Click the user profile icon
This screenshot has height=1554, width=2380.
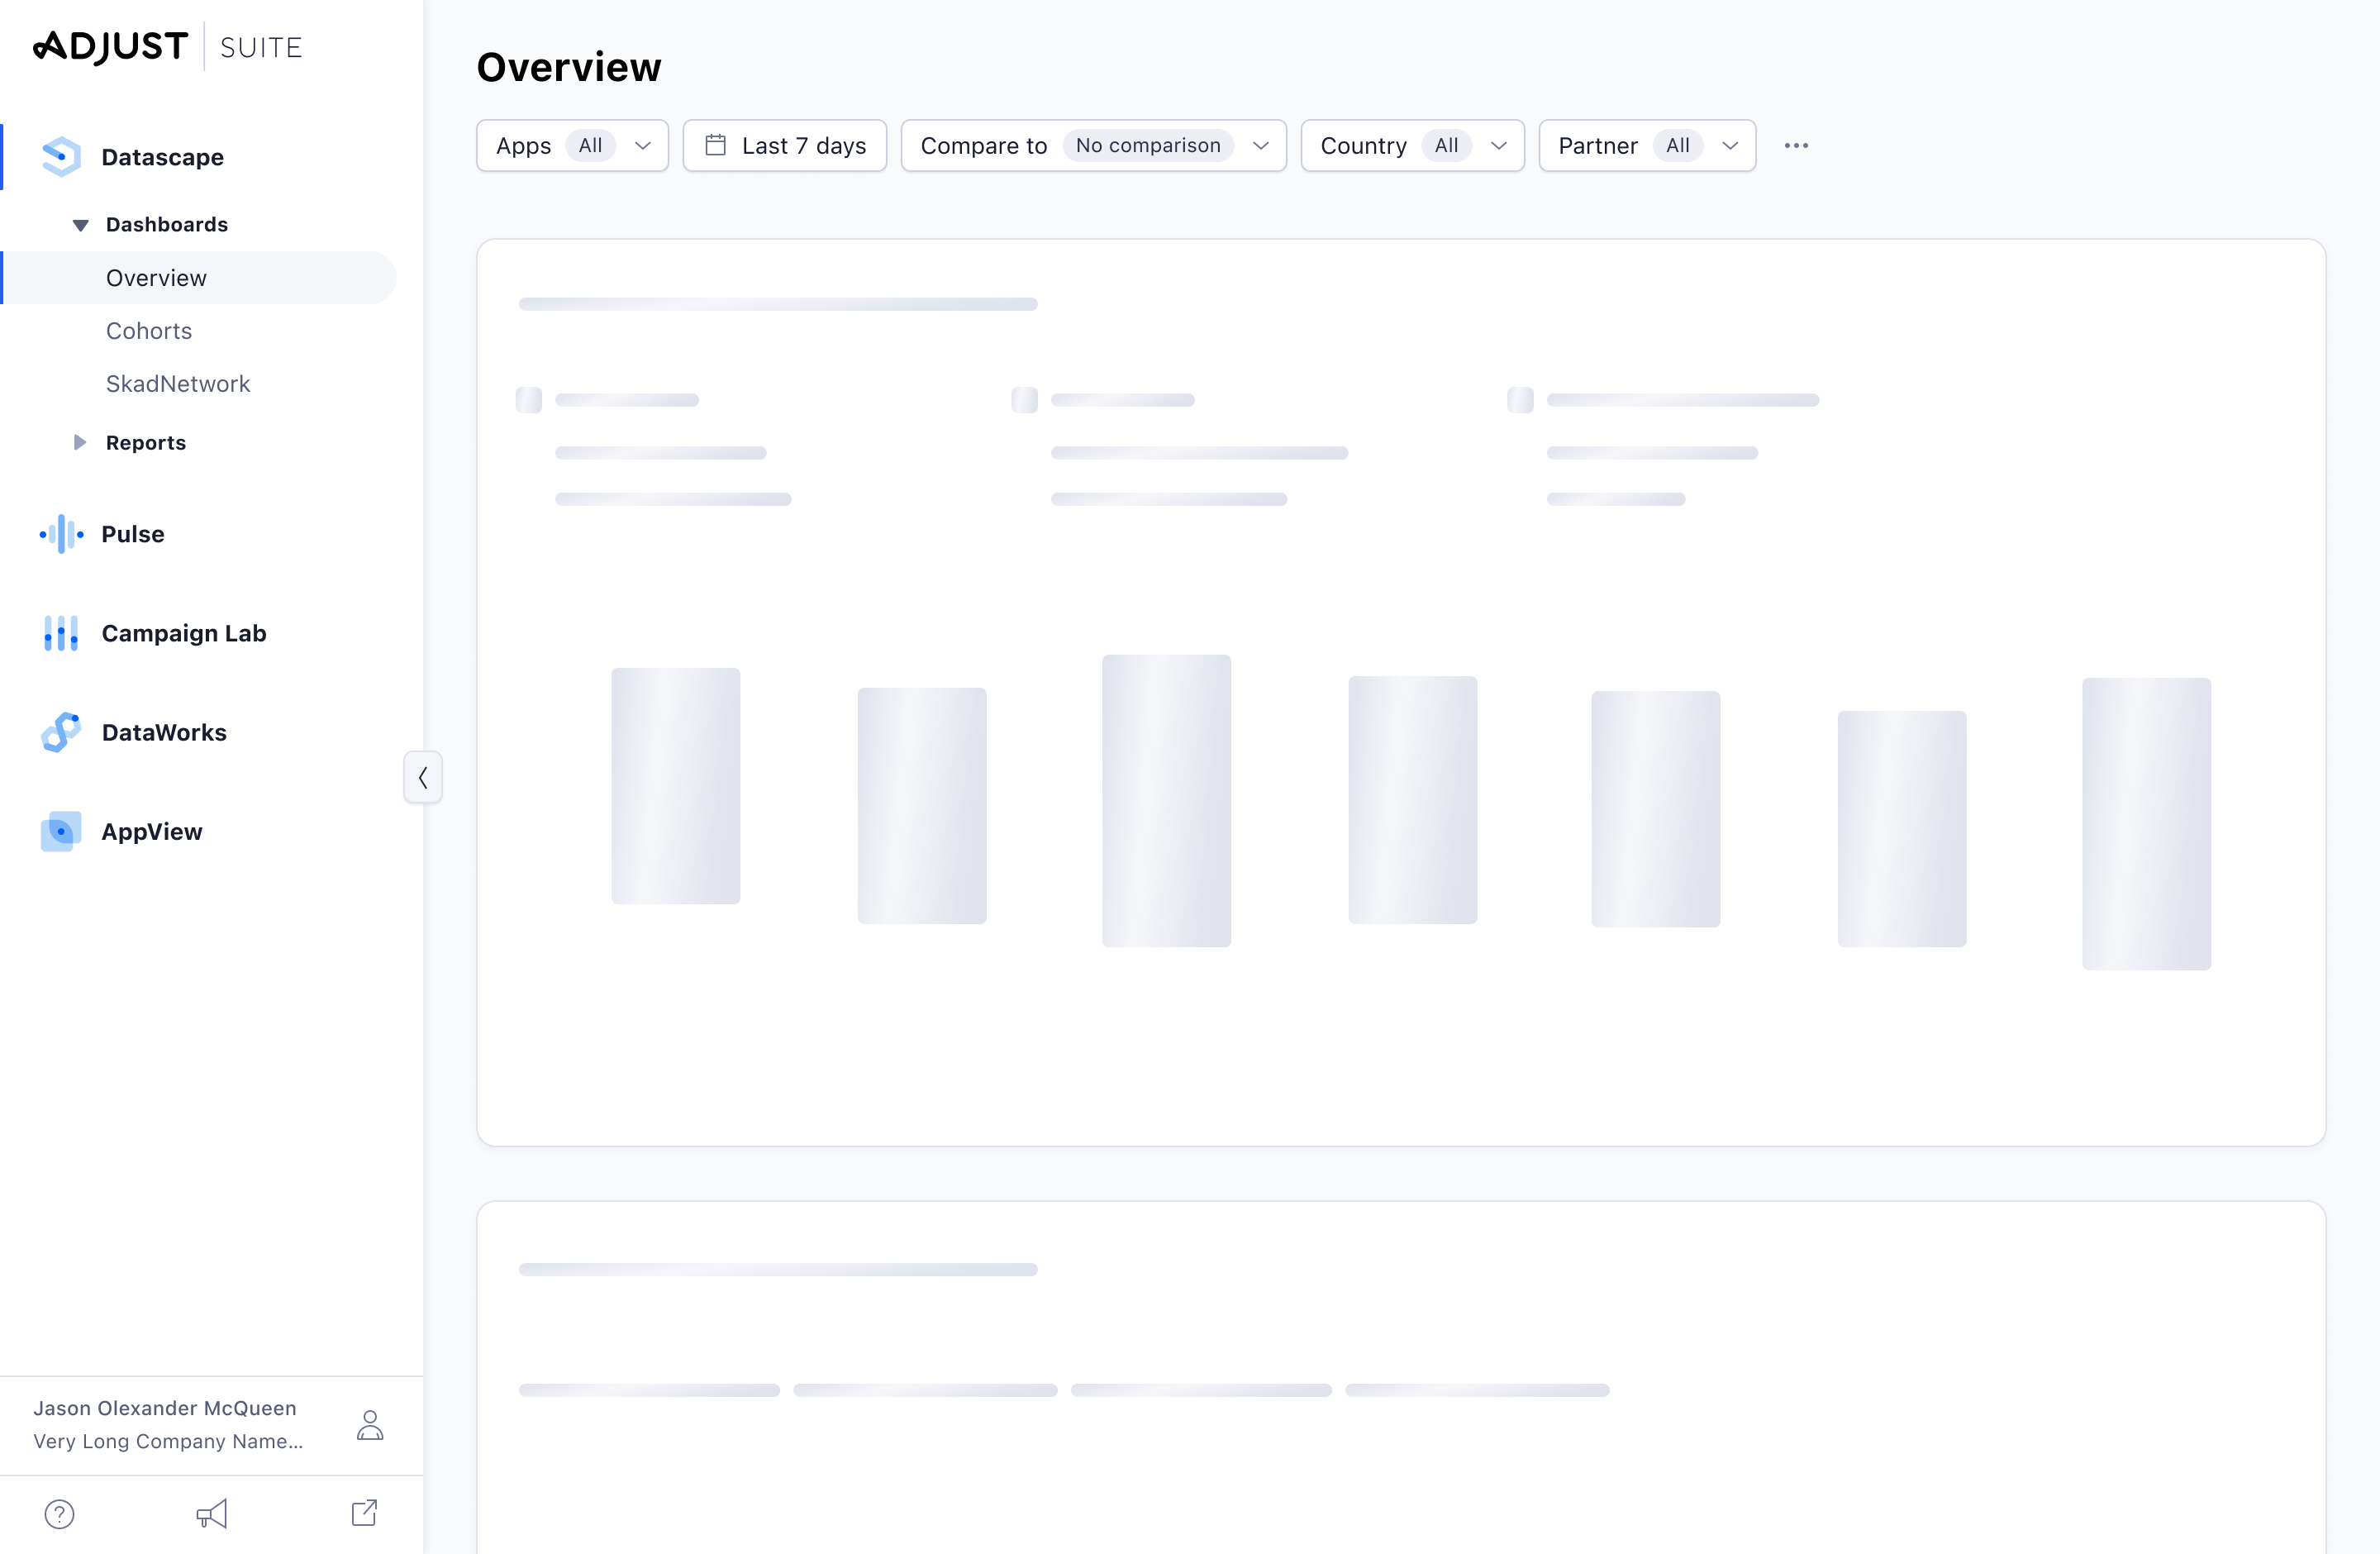click(369, 1426)
